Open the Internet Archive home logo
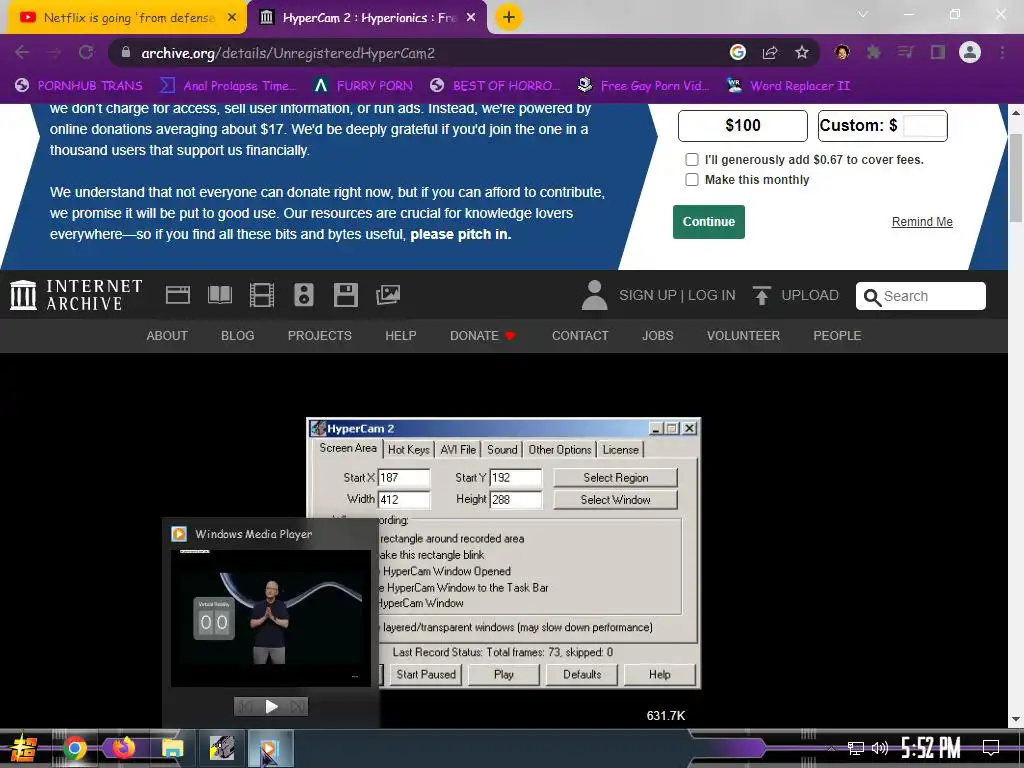The width and height of the screenshot is (1024, 768). (76, 295)
